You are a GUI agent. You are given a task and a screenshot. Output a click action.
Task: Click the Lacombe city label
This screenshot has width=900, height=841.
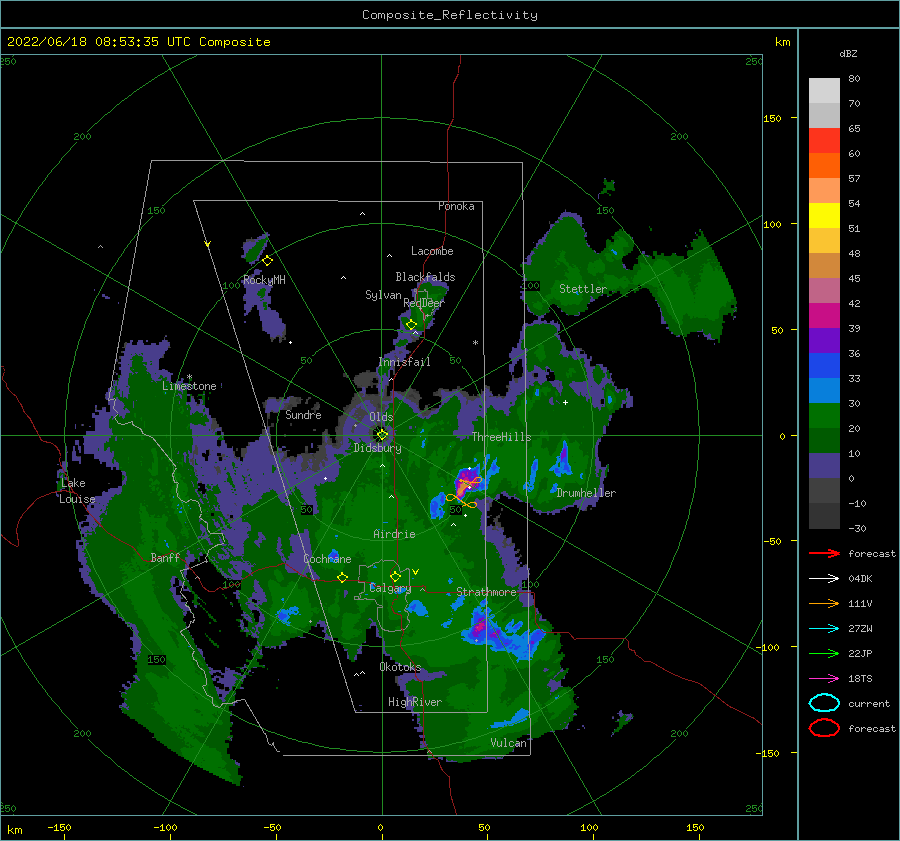432,251
